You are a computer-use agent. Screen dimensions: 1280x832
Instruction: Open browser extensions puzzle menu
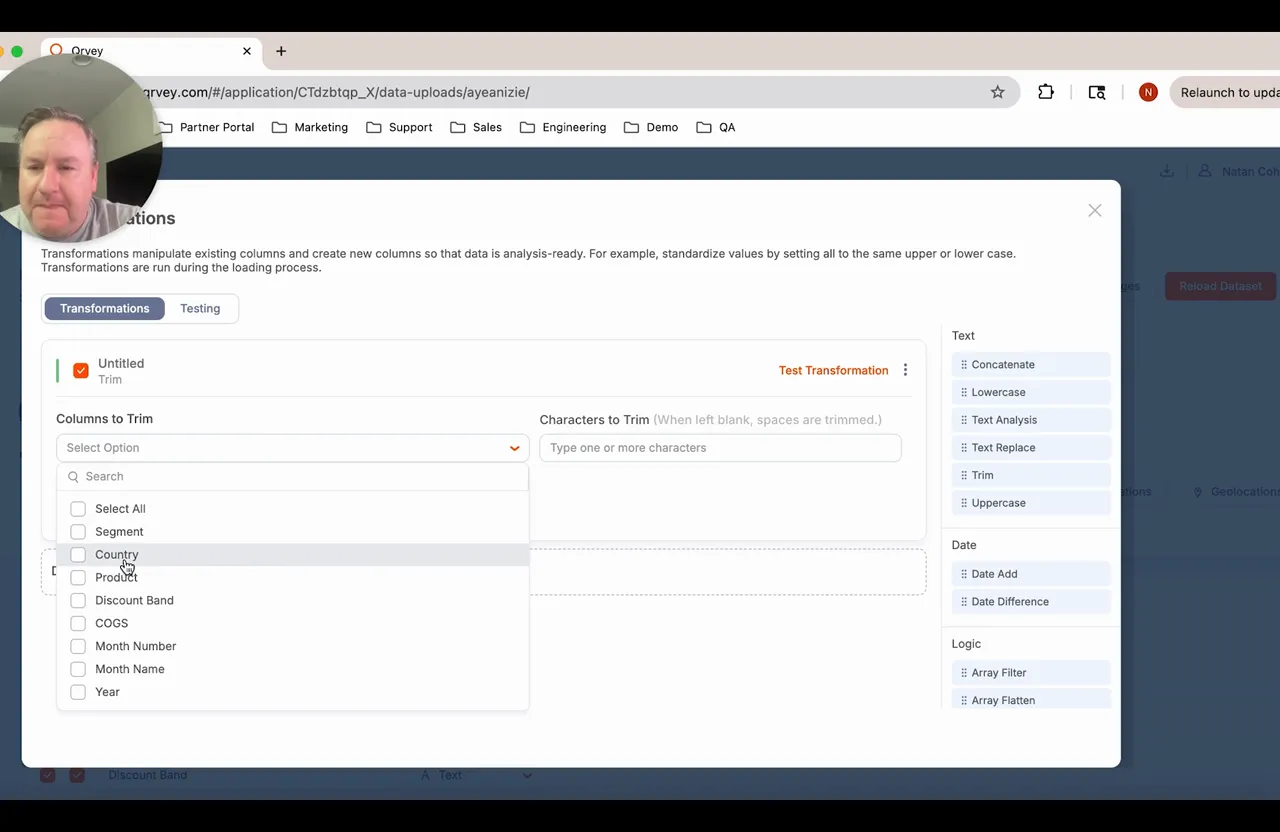(1045, 91)
